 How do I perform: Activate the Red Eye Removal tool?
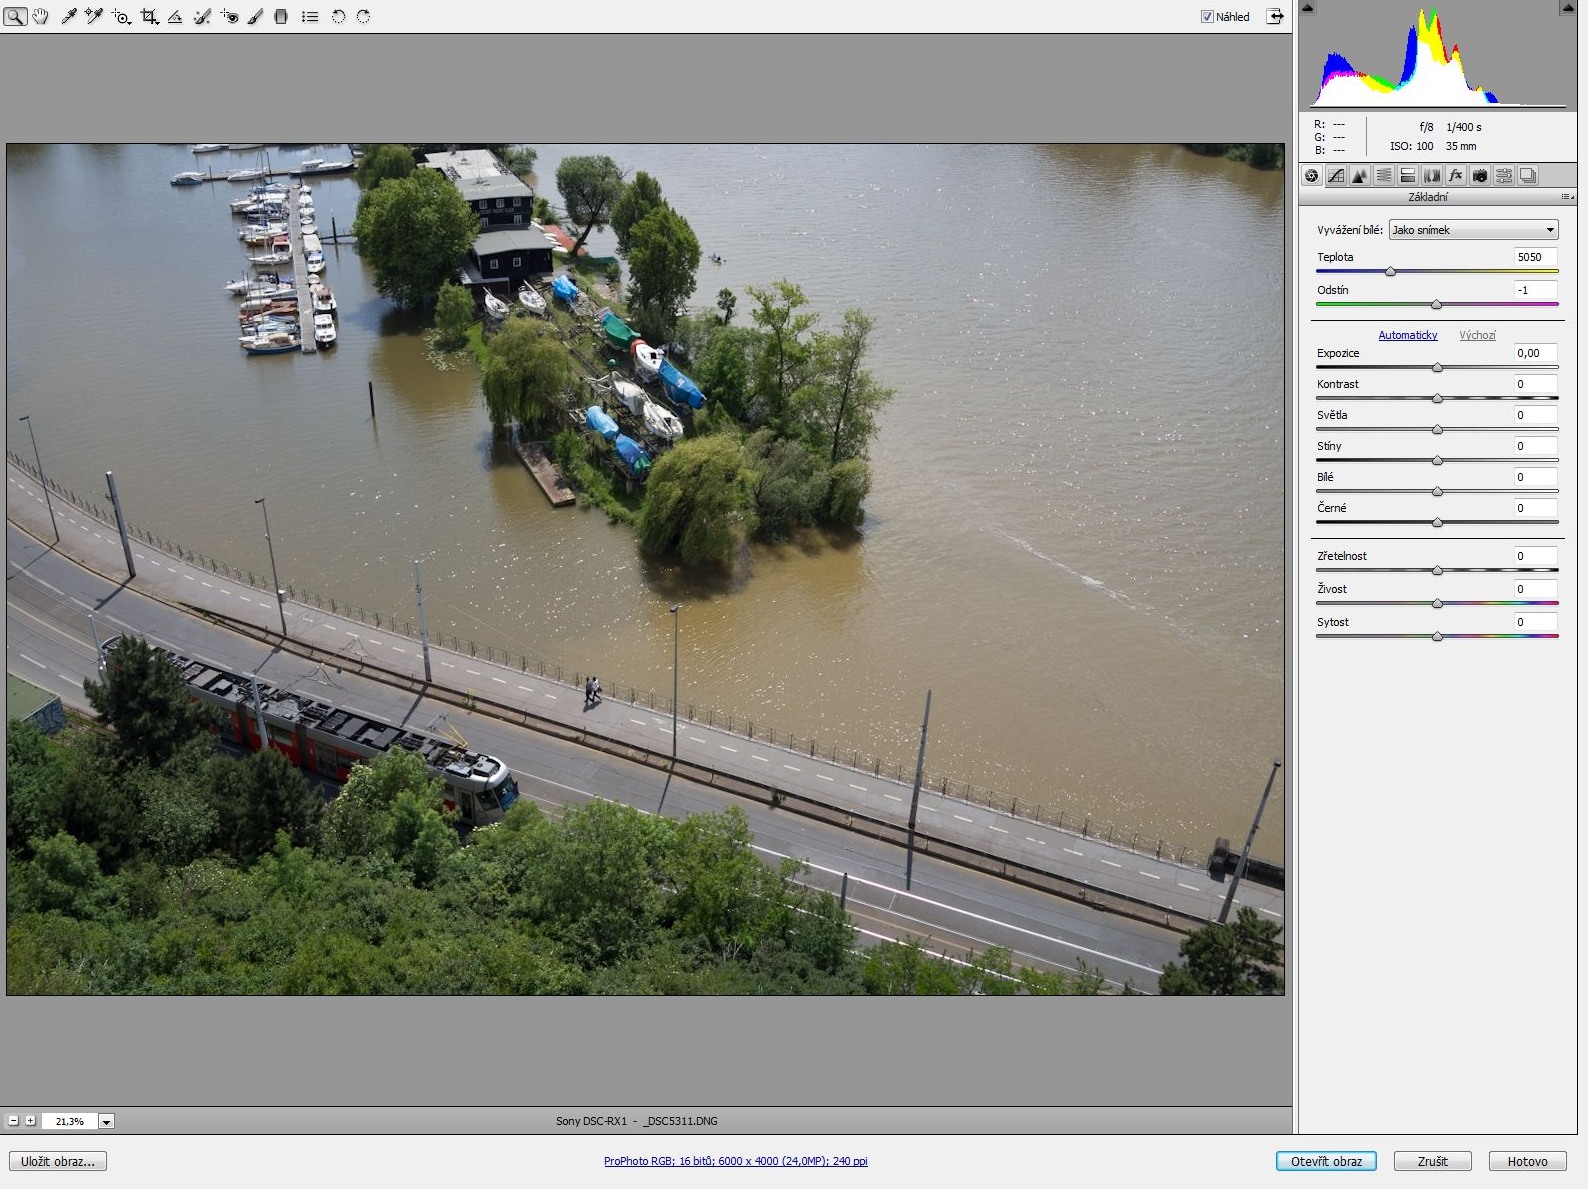tap(229, 16)
